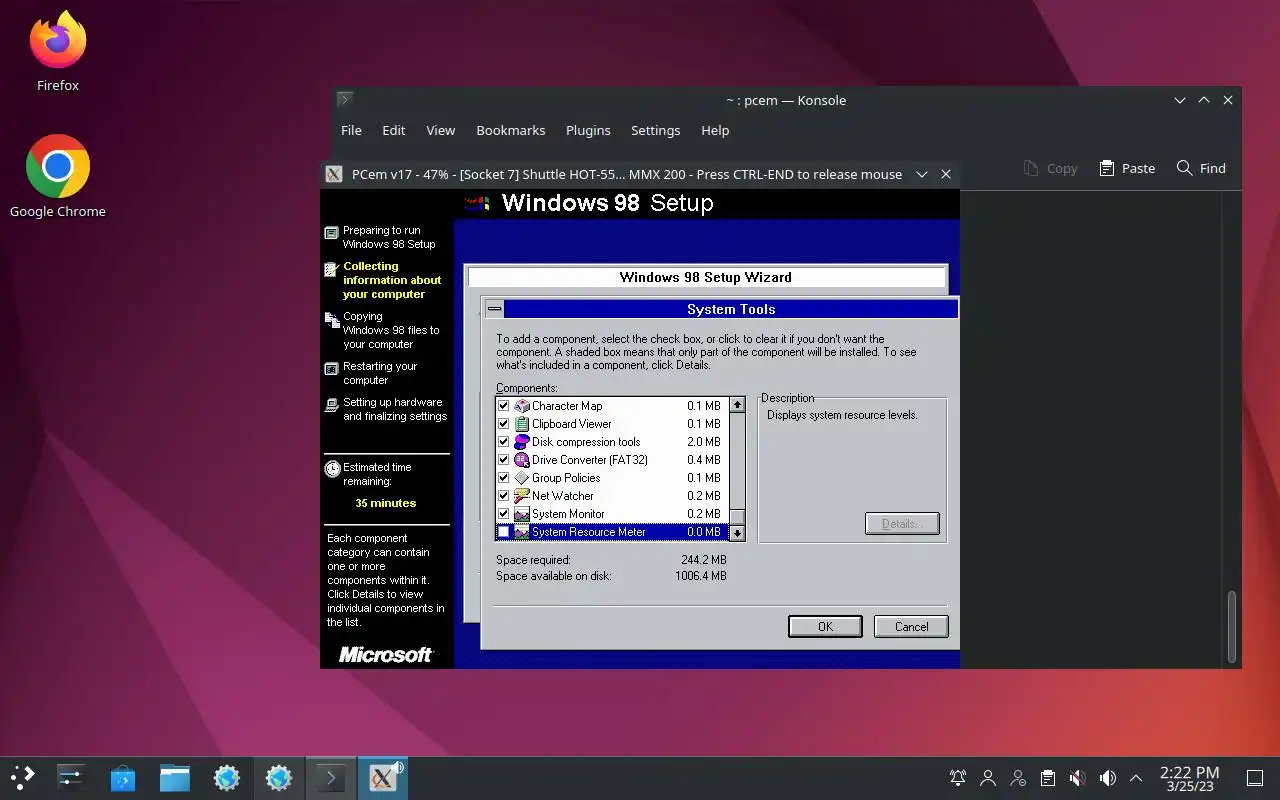The width and height of the screenshot is (1280, 800).
Task: Click the components list scroll up arrow
Action: click(737, 405)
